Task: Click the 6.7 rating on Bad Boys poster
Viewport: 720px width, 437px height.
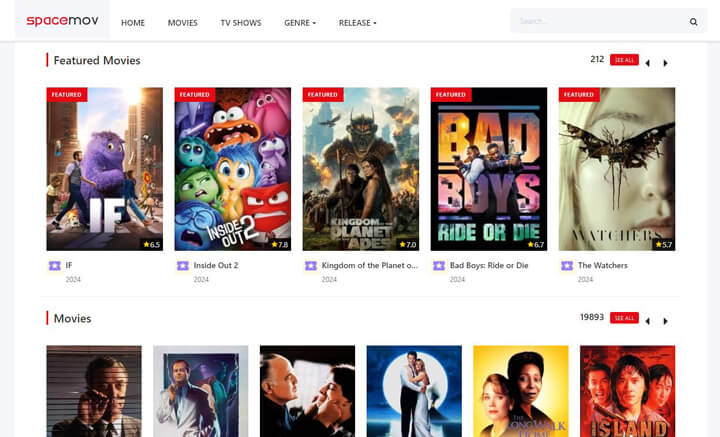Action: (x=536, y=245)
